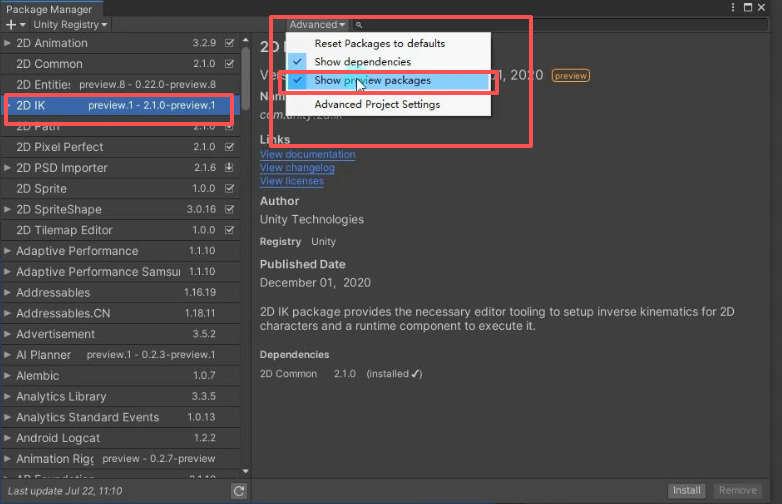The width and height of the screenshot is (782, 504).
Task: Click update-available icon for 2D PSD Importer
Action: pyautogui.click(x=229, y=168)
